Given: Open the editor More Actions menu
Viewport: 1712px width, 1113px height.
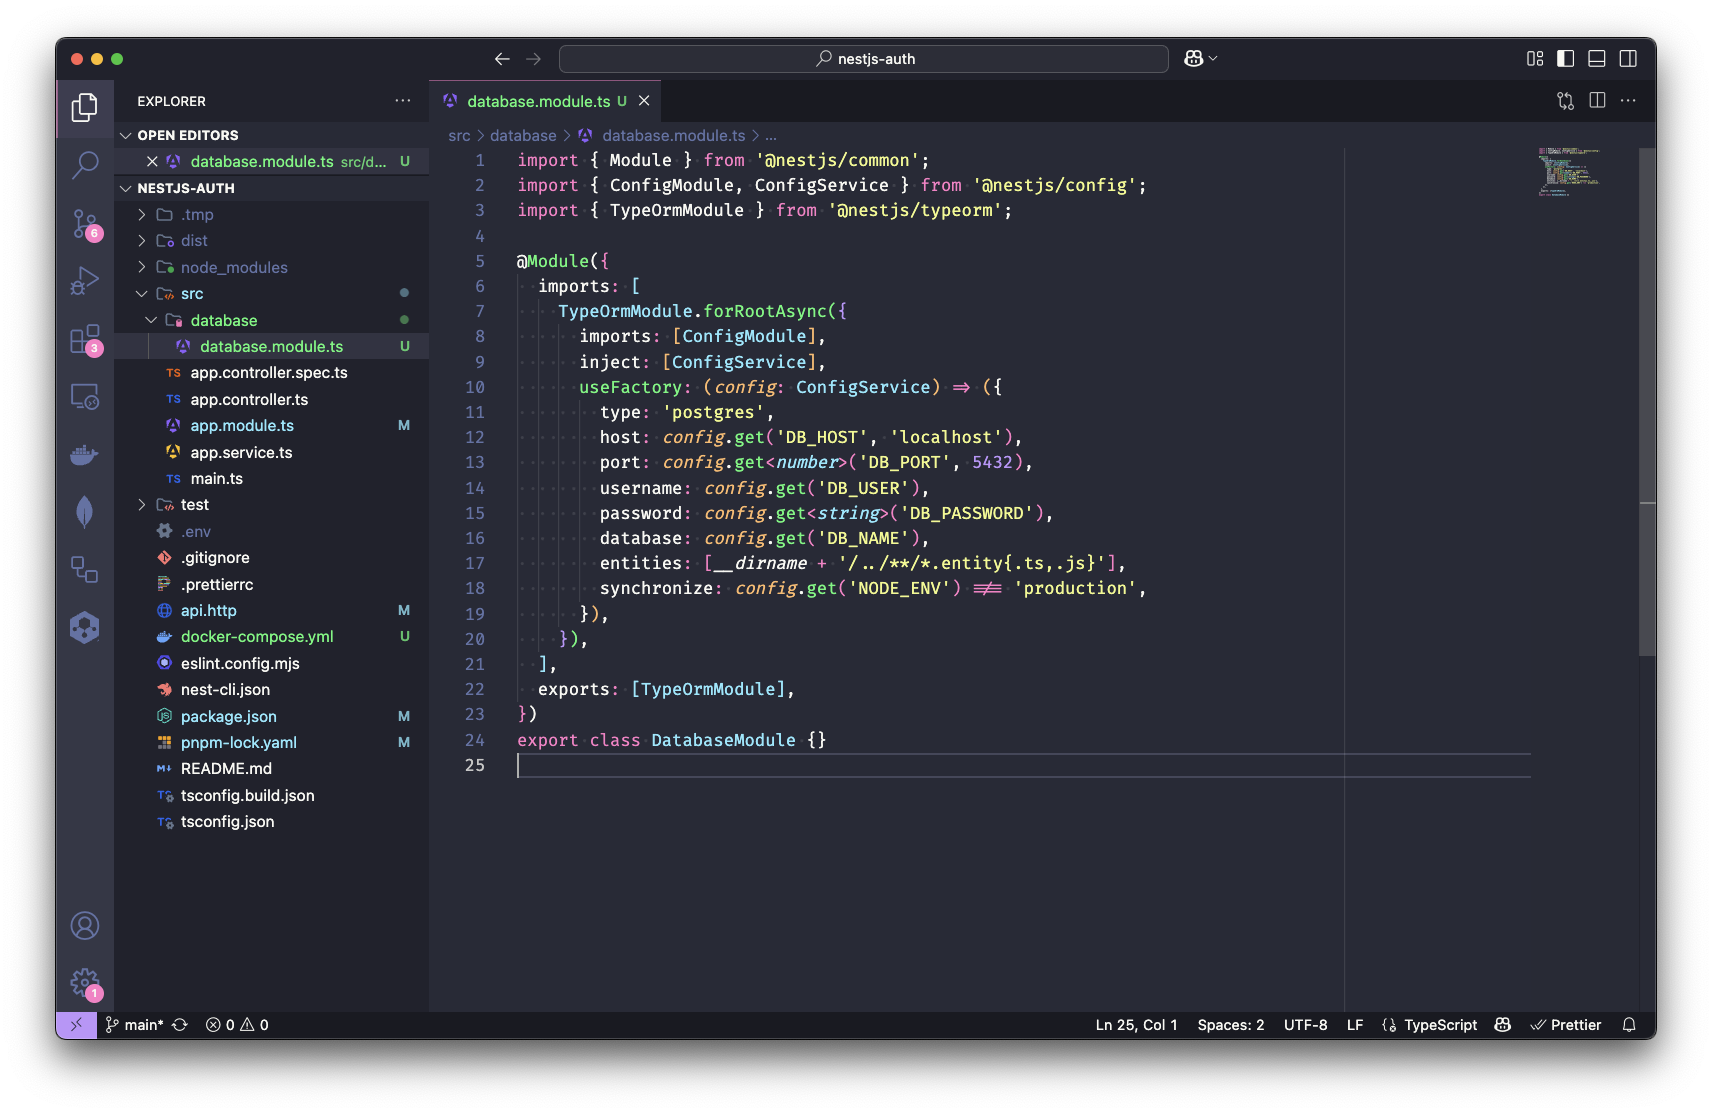Looking at the screenshot, I should coord(1628,101).
